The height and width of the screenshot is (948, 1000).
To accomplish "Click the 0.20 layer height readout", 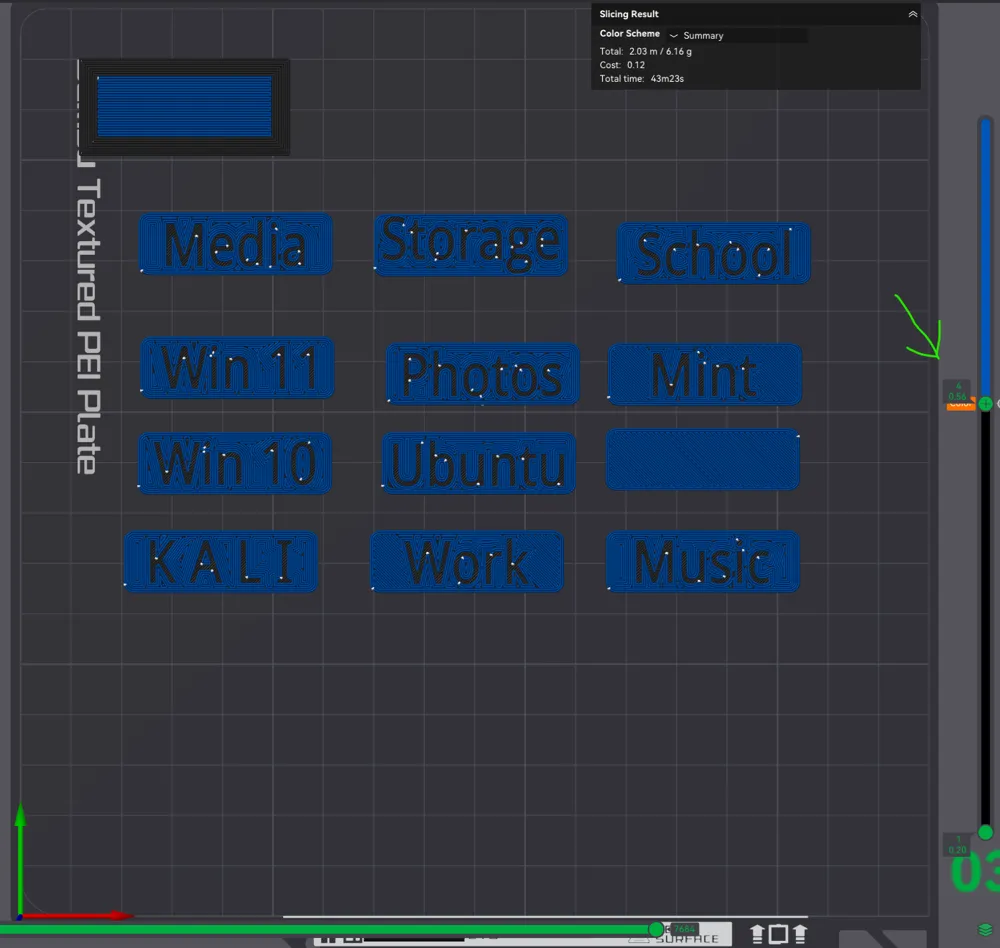I will point(957,850).
